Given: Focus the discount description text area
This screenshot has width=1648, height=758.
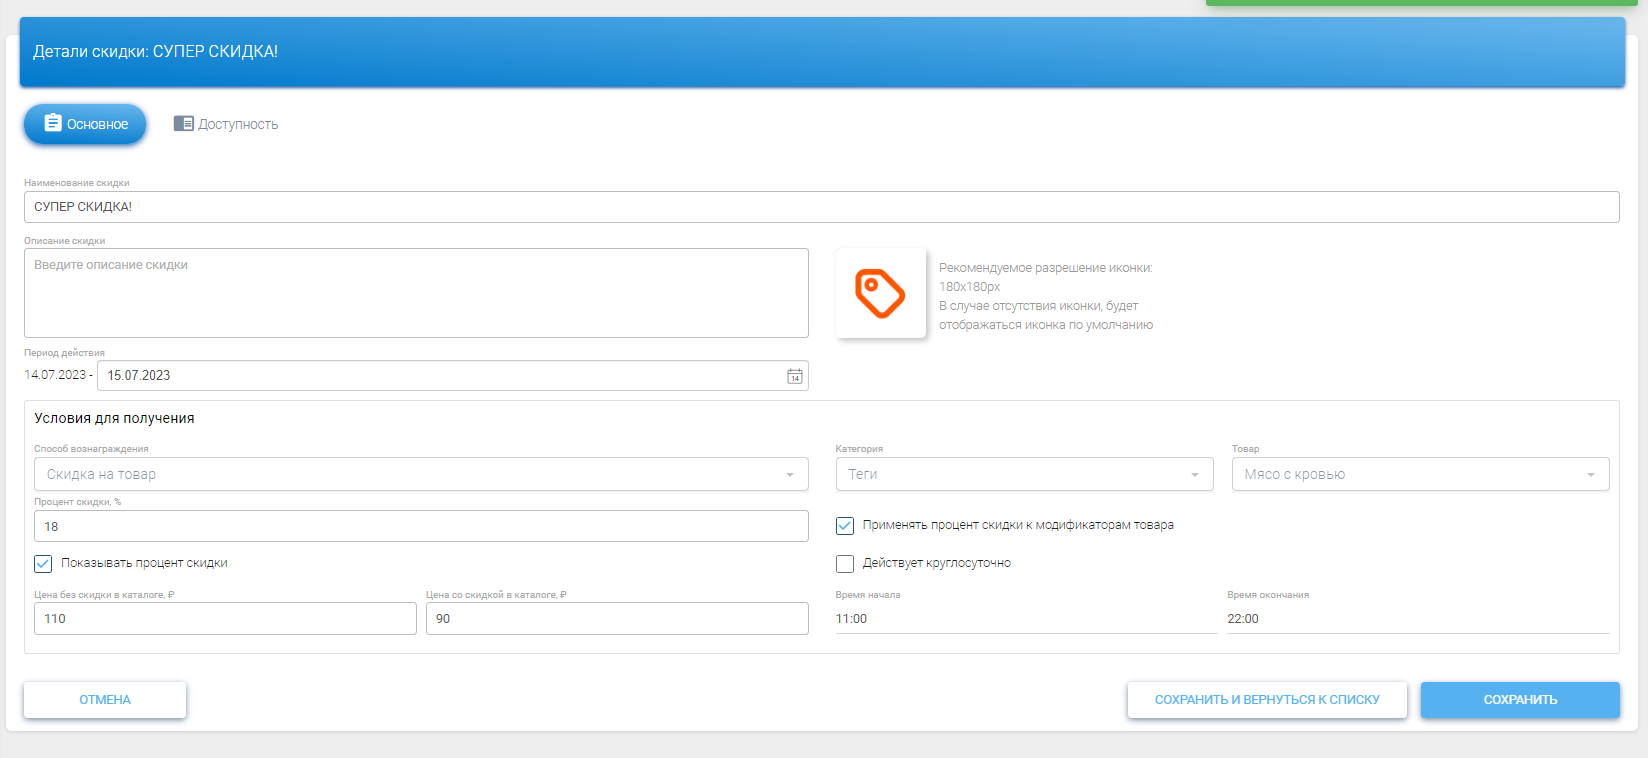Looking at the screenshot, I should click(x=416, y=293).
